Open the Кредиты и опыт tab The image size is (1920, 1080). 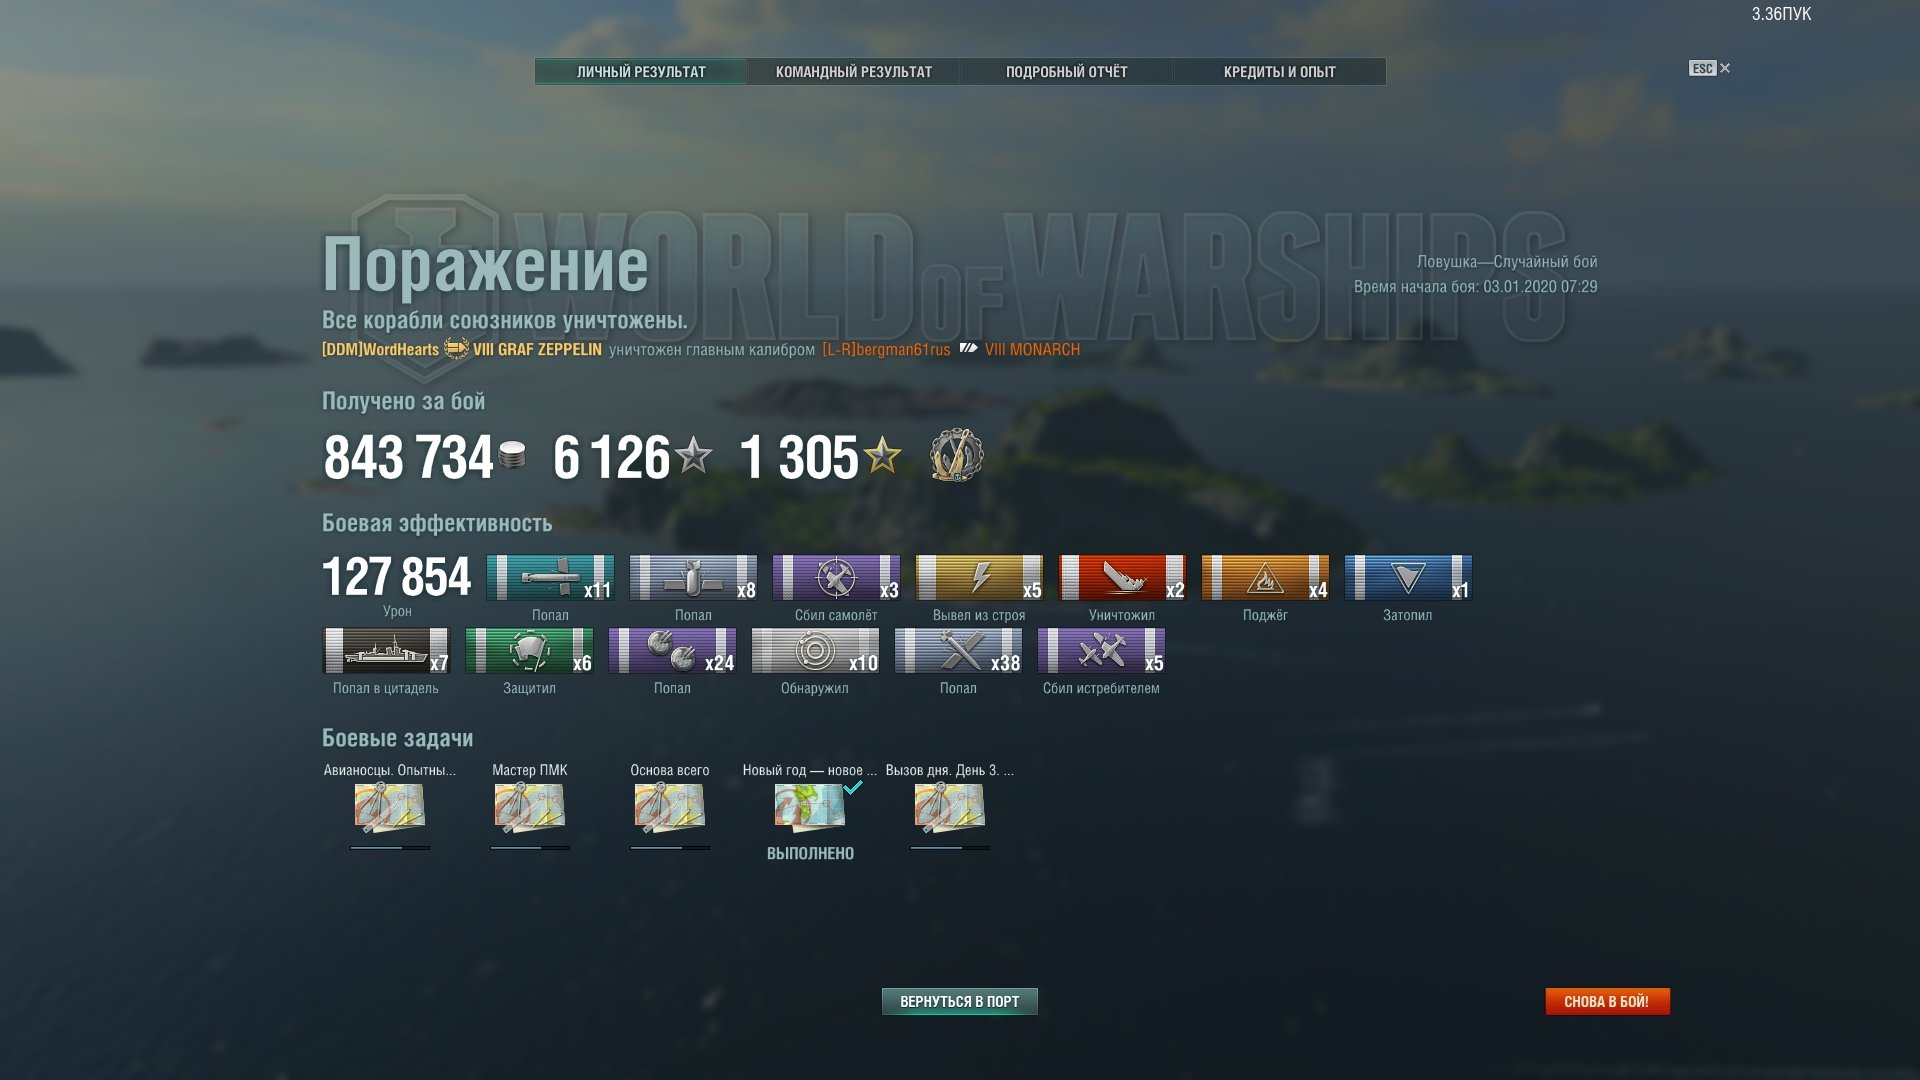point(1279,72)
